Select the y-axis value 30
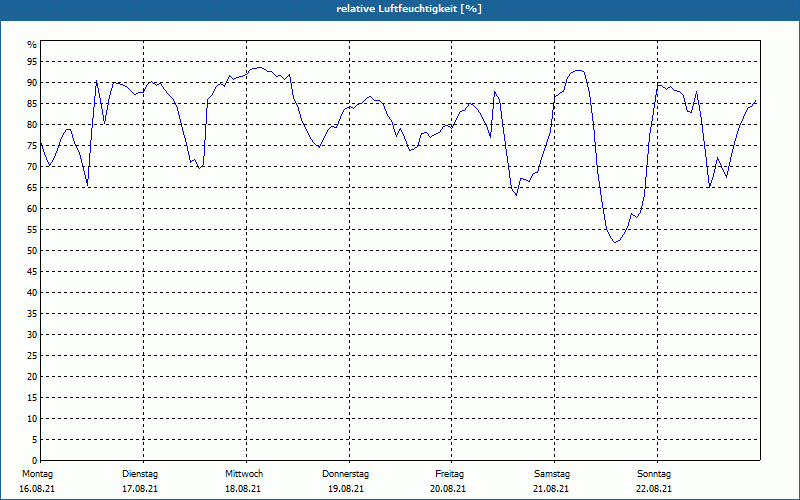Image resolution: width=800 pixels, height=500 pixels. coord(32,335)
